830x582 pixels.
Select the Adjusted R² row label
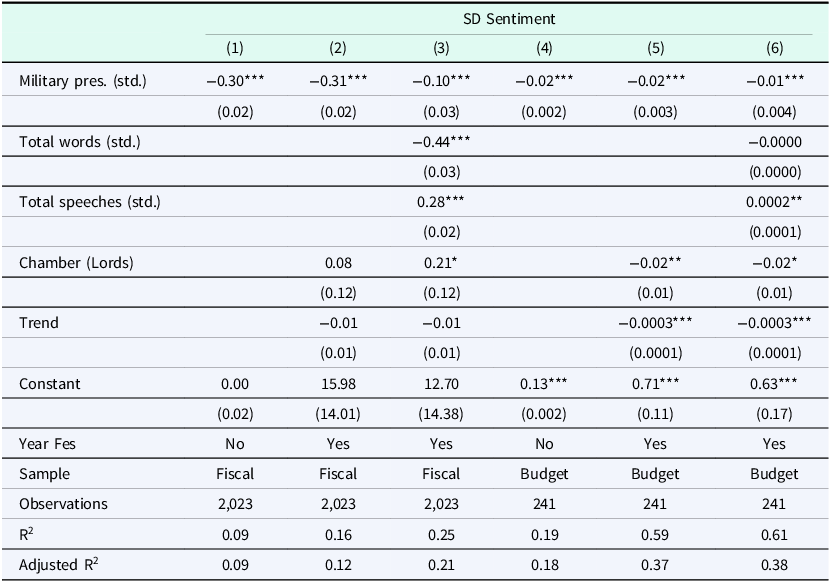click(58, 564)
